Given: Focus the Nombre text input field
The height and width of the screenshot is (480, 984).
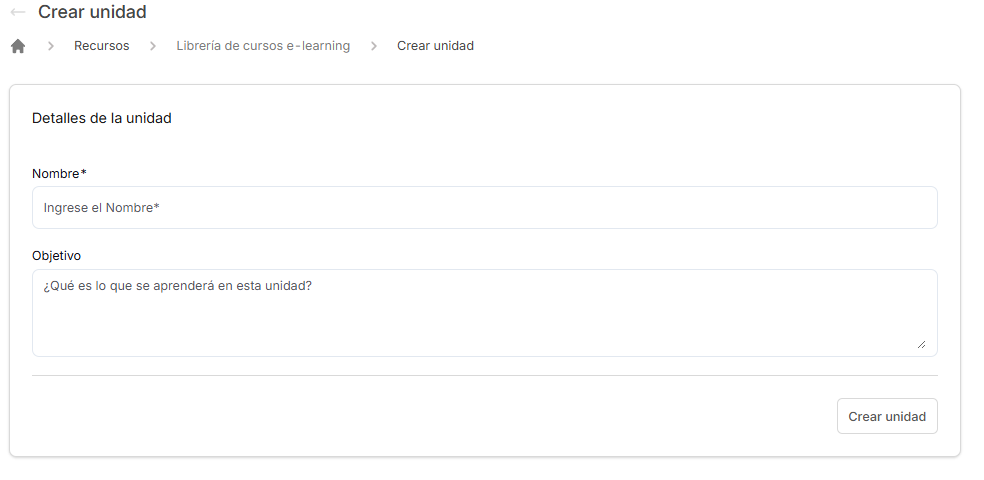Looking at the screenshot, I should (x=484, y=208).
